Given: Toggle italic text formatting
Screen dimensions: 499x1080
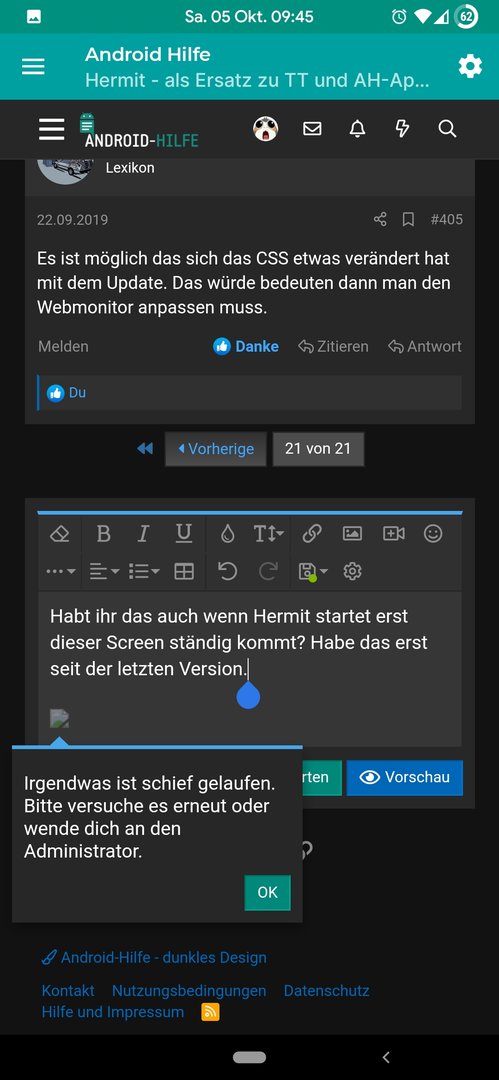Looking at the screenshot, I should pyautogui.click(x=143, y=534).
